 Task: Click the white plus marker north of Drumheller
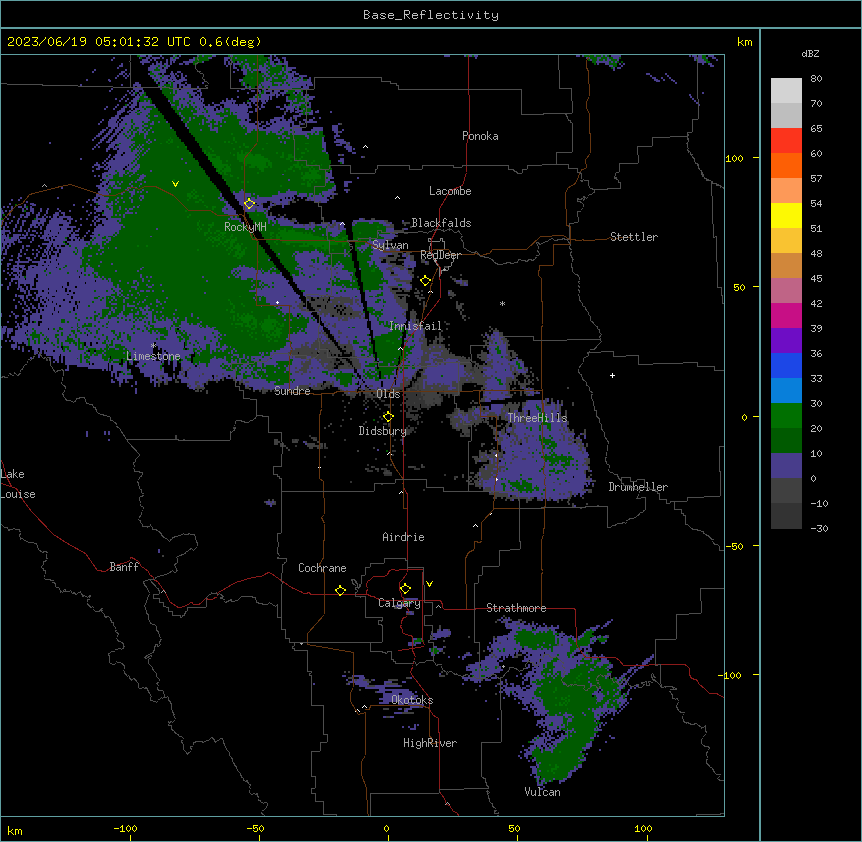(612, 375)
